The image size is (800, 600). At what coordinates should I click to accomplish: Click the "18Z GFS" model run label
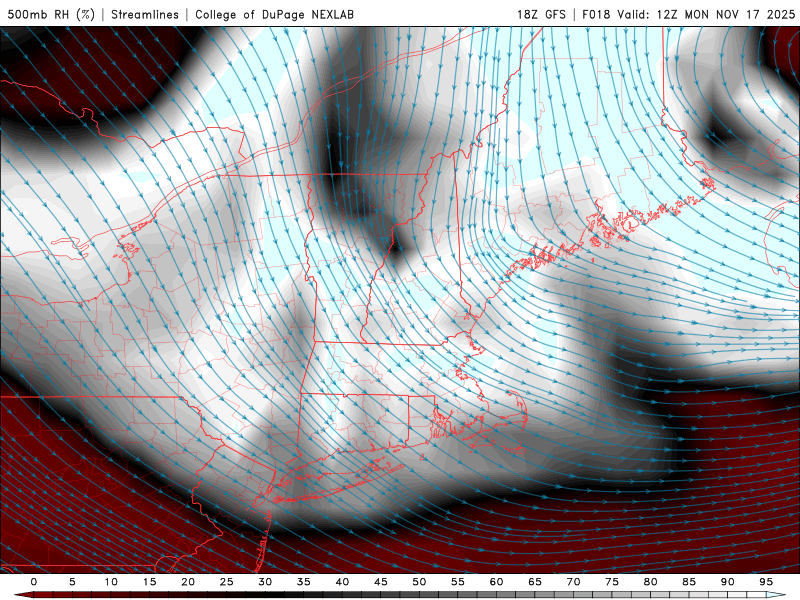tap(541, 14)
